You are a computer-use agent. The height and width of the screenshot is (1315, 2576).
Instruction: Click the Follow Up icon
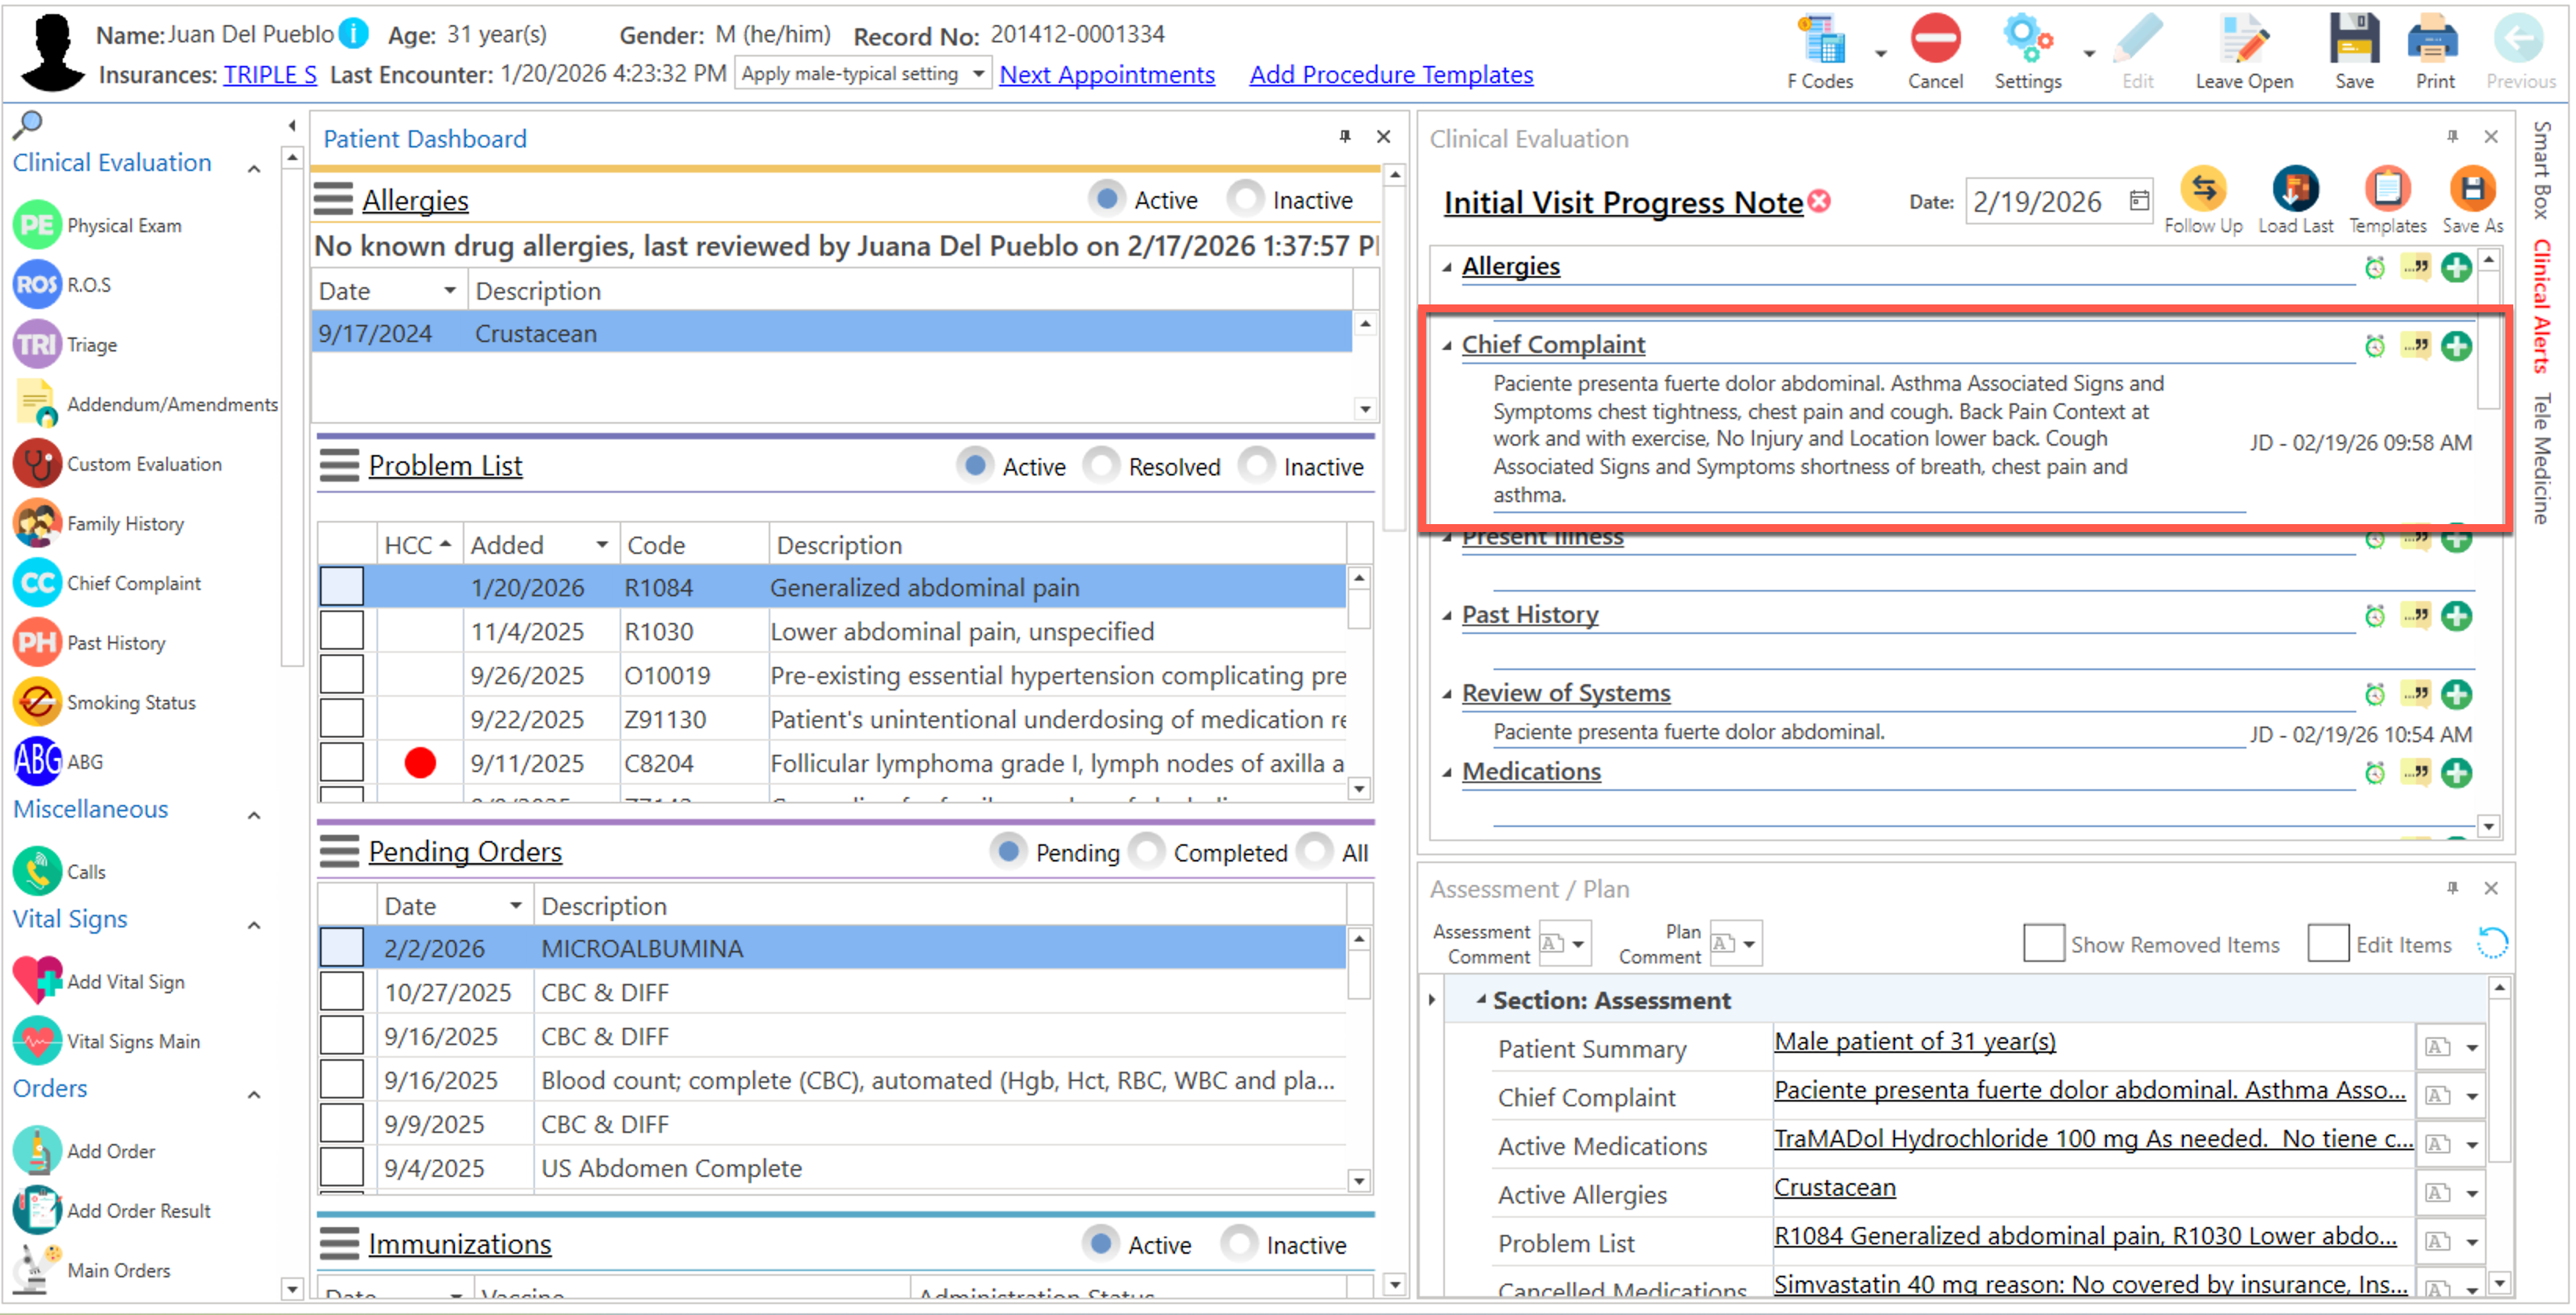tap(2203, 190)
